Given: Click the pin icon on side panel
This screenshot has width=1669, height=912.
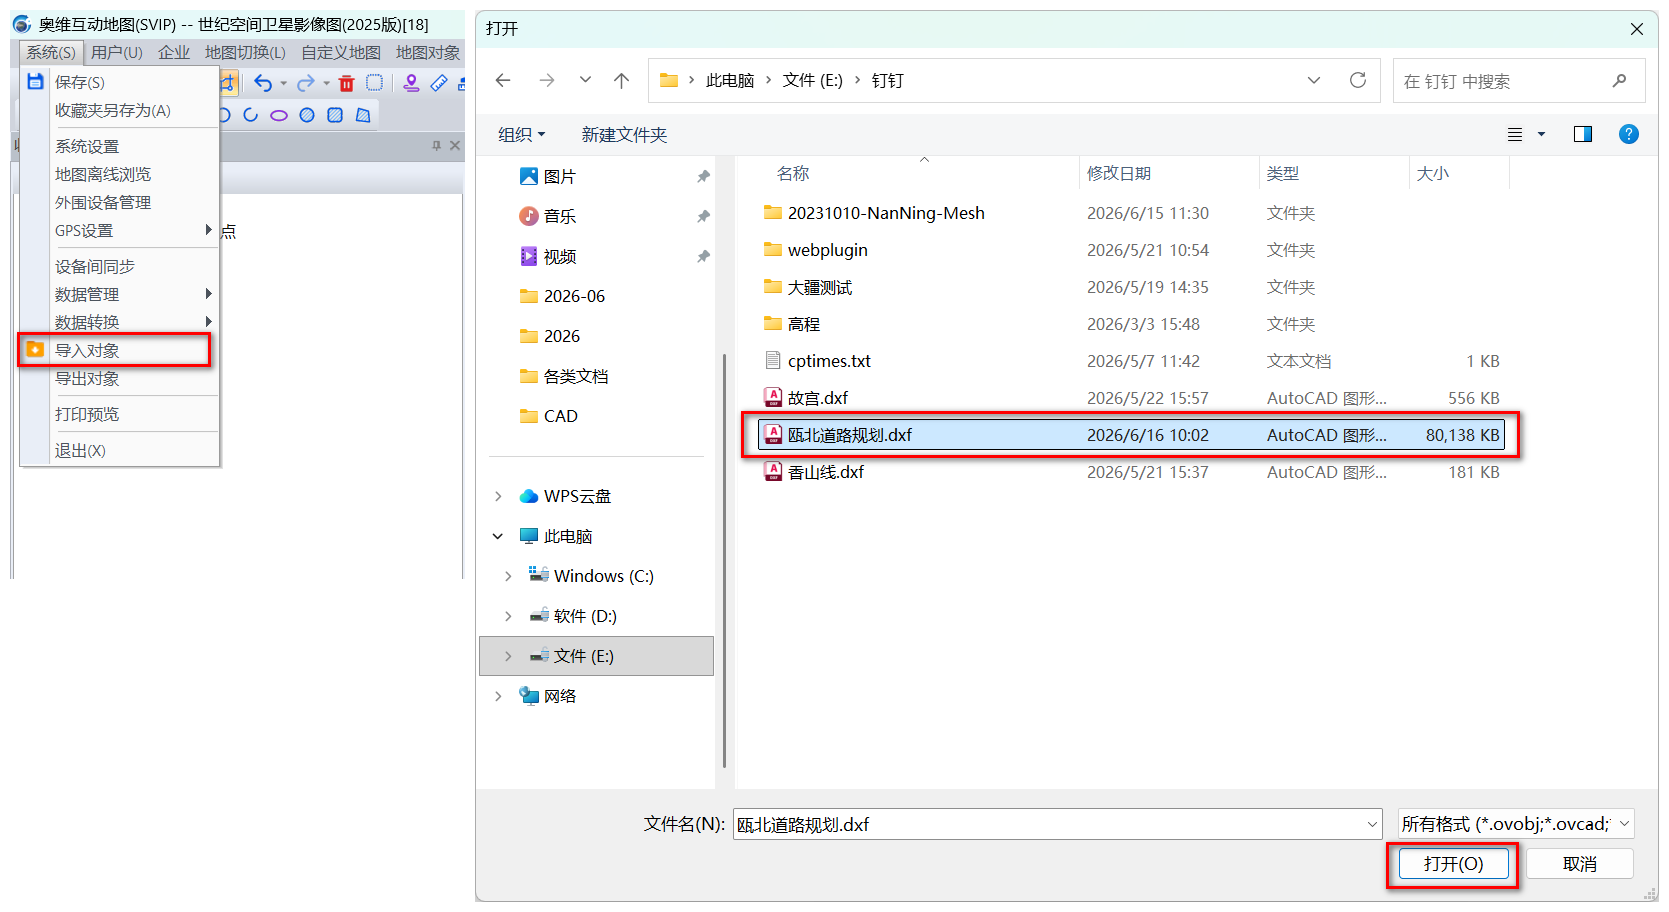Looking at the screenshot, I should tap(437, 146).
